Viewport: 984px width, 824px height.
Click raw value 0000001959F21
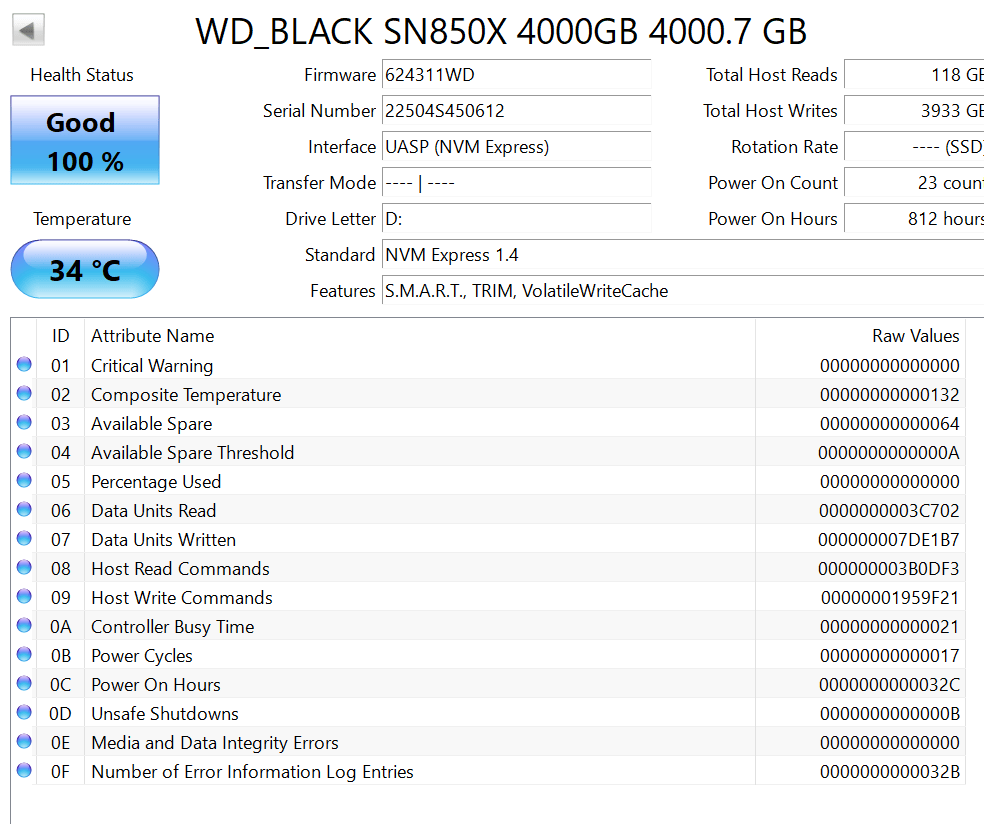click(x=890, y=597)
